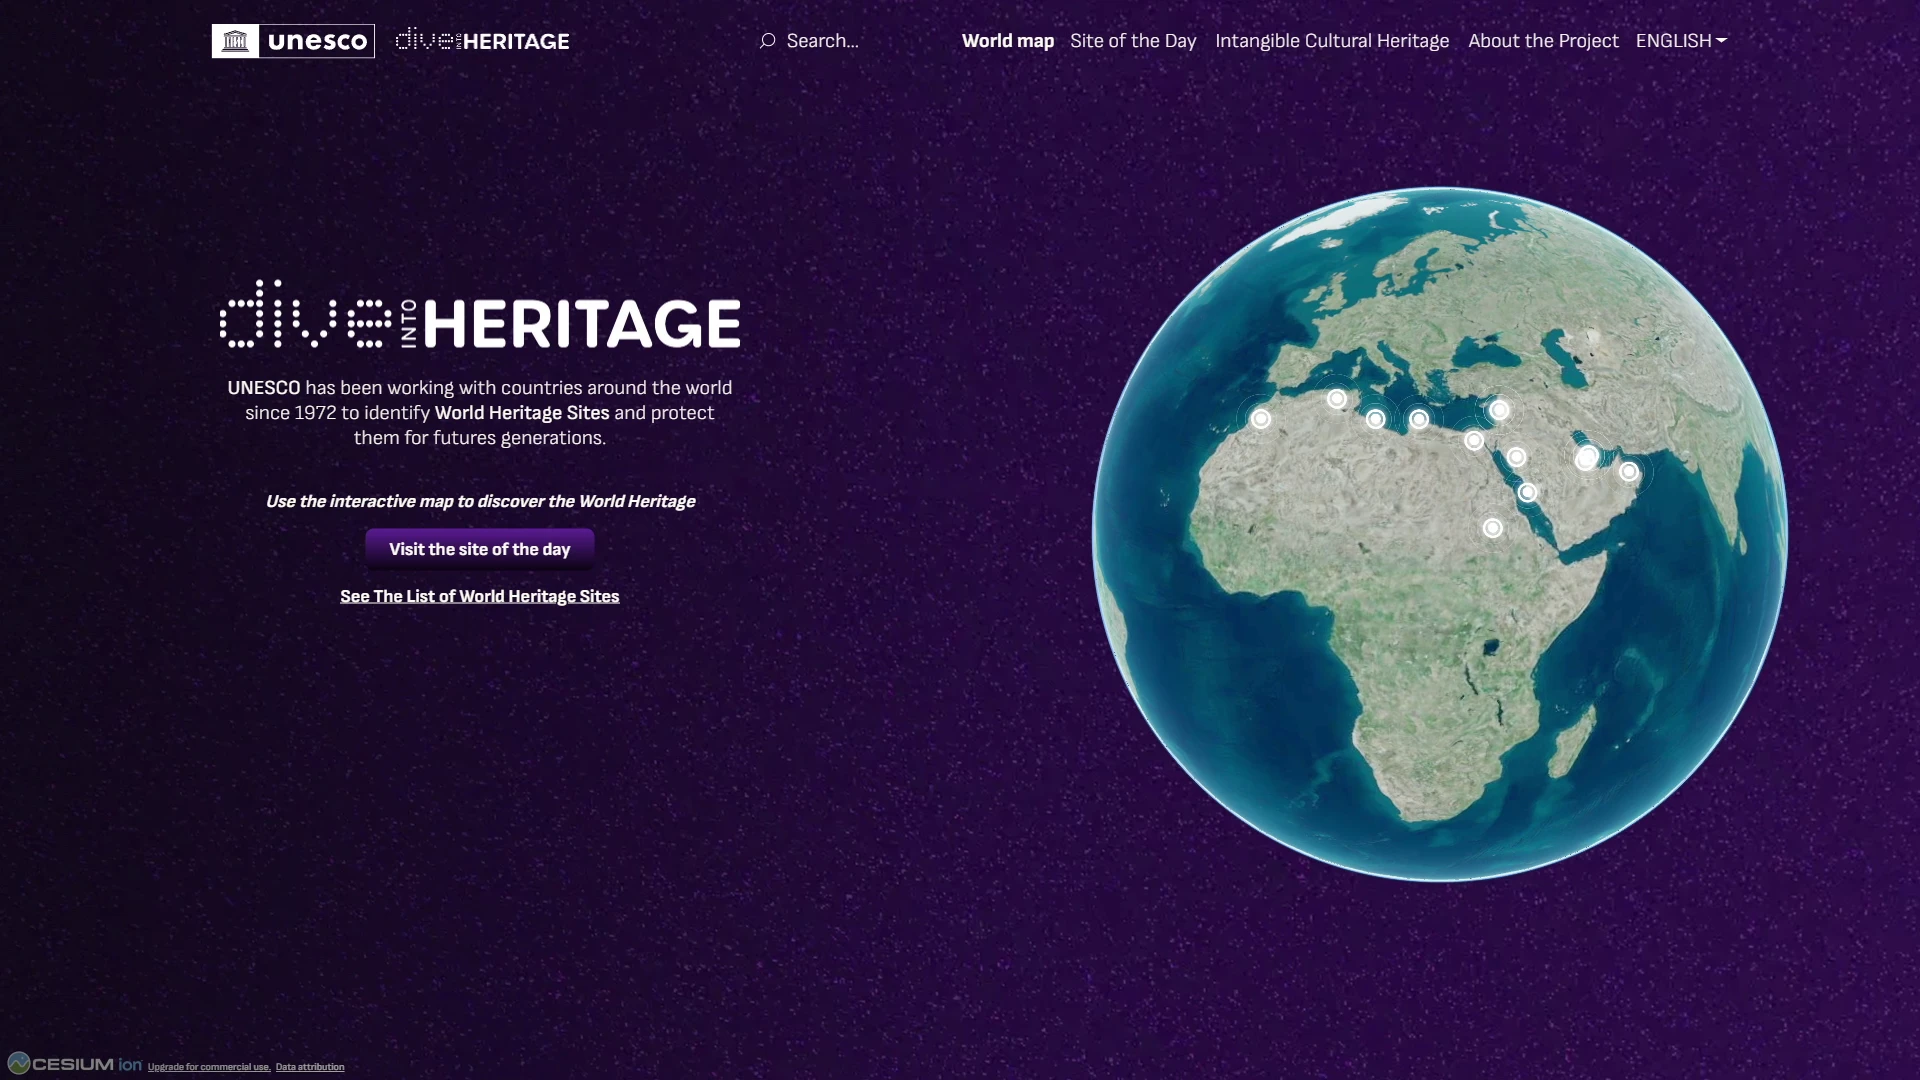Select the site marker in Oman
Image resolution: width=1920 pixels, height=1080 pixels.
1629,471
